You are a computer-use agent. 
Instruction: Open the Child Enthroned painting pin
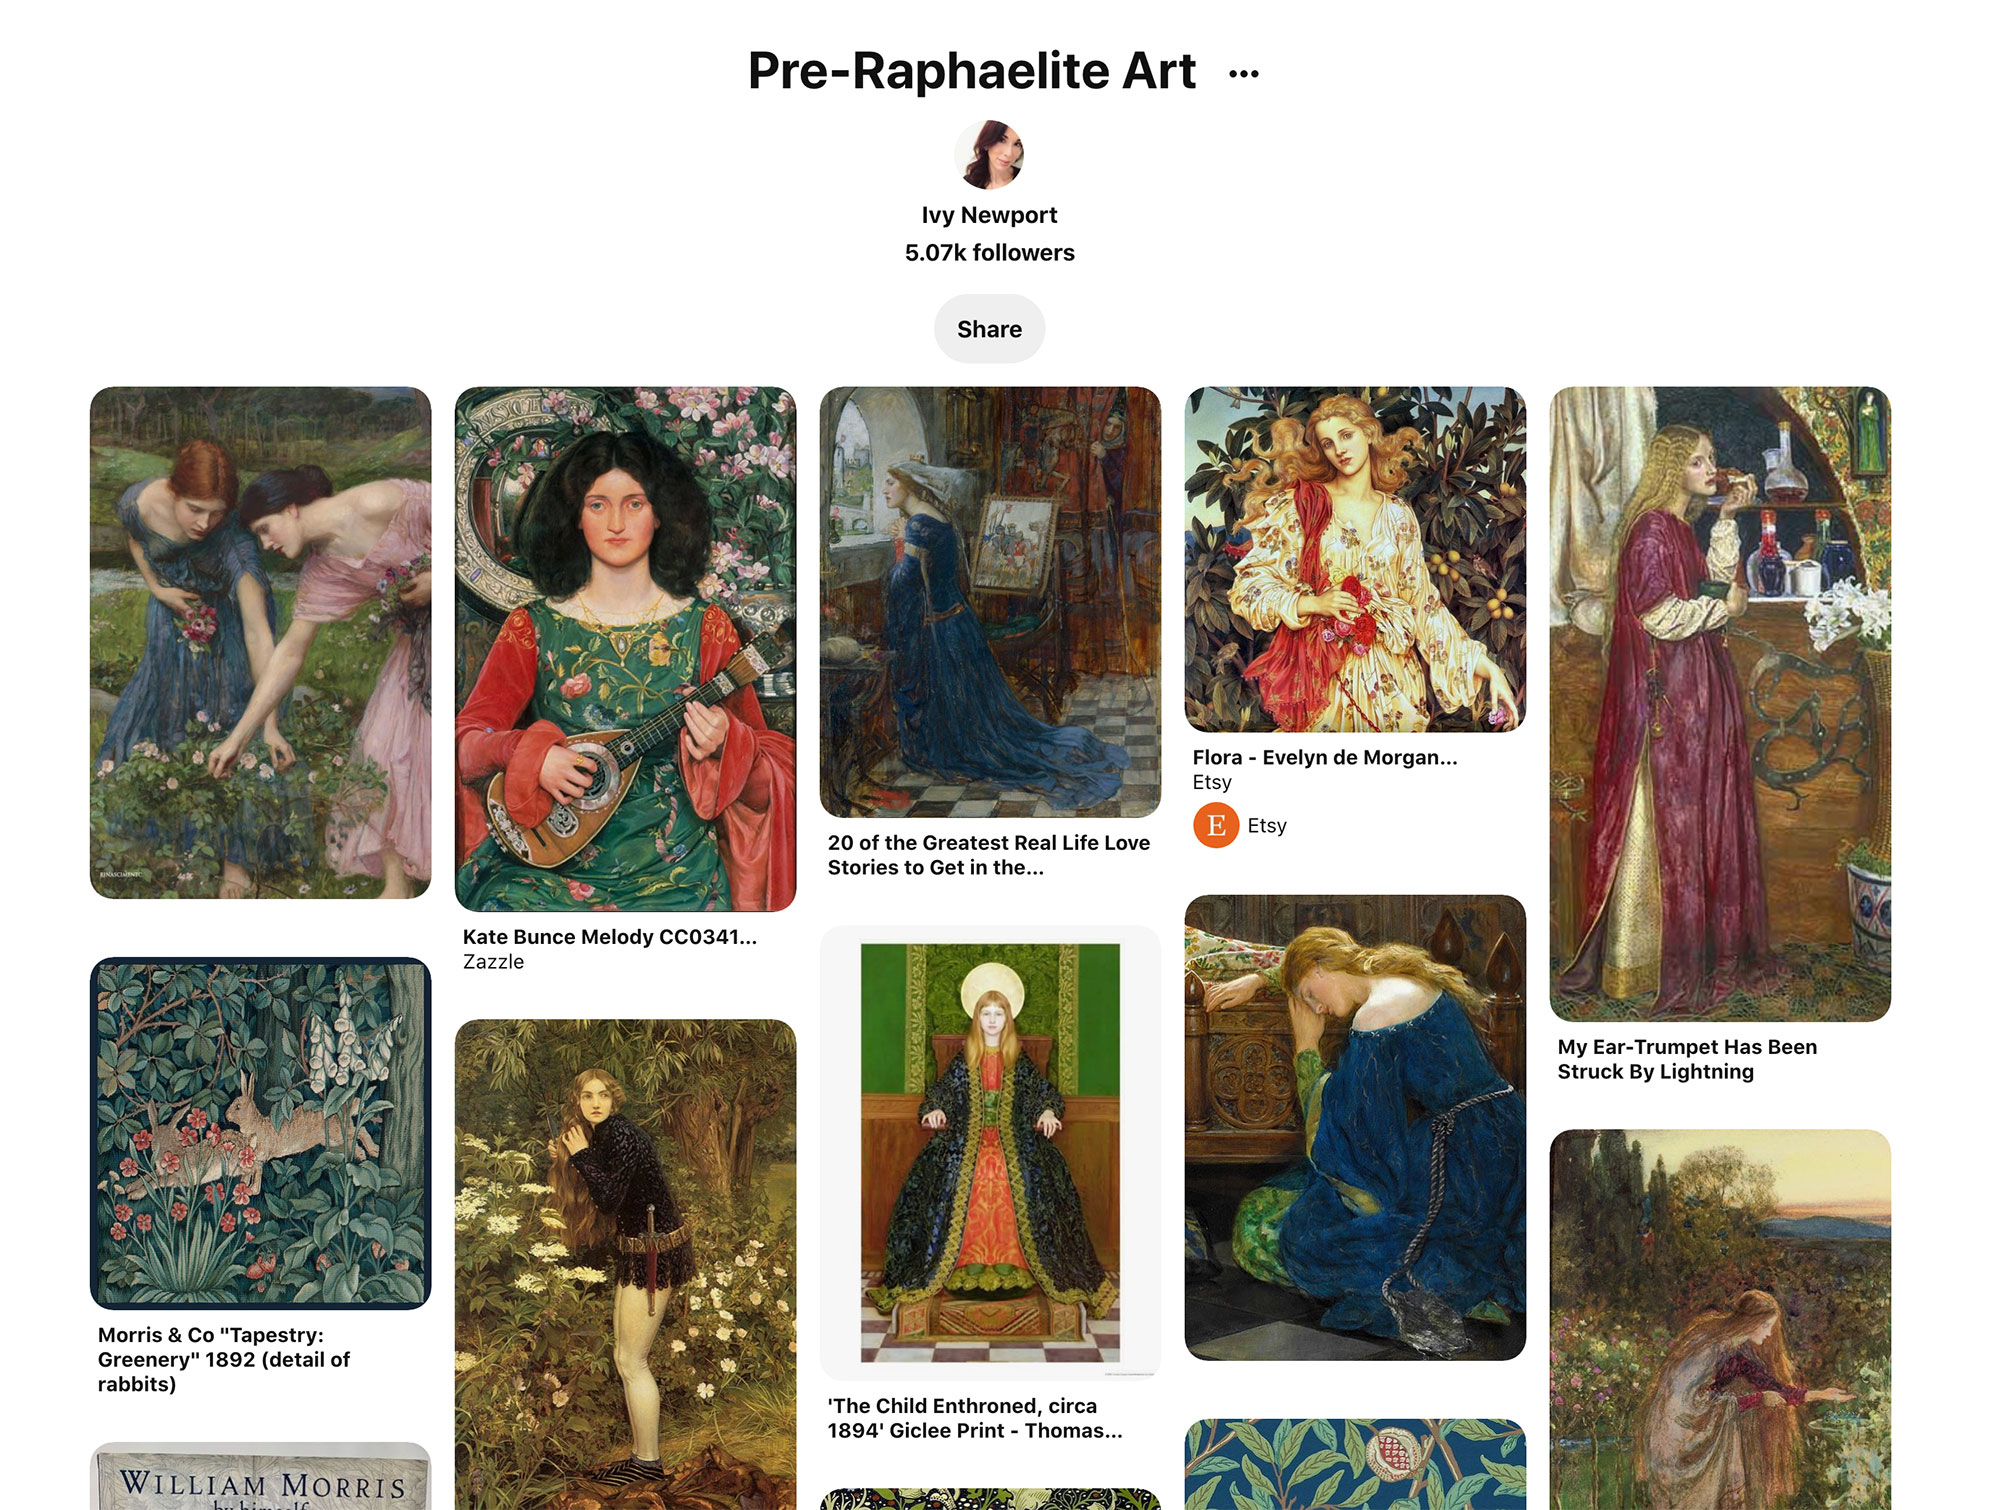(990, 1153)
